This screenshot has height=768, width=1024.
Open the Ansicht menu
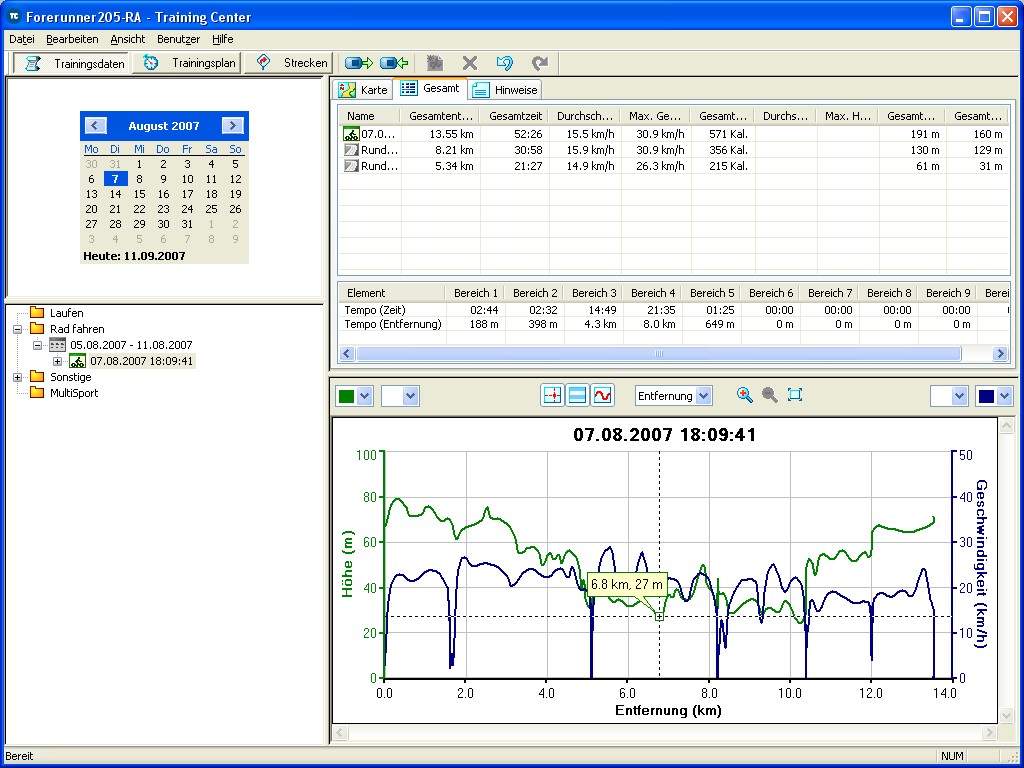(127, 39)
